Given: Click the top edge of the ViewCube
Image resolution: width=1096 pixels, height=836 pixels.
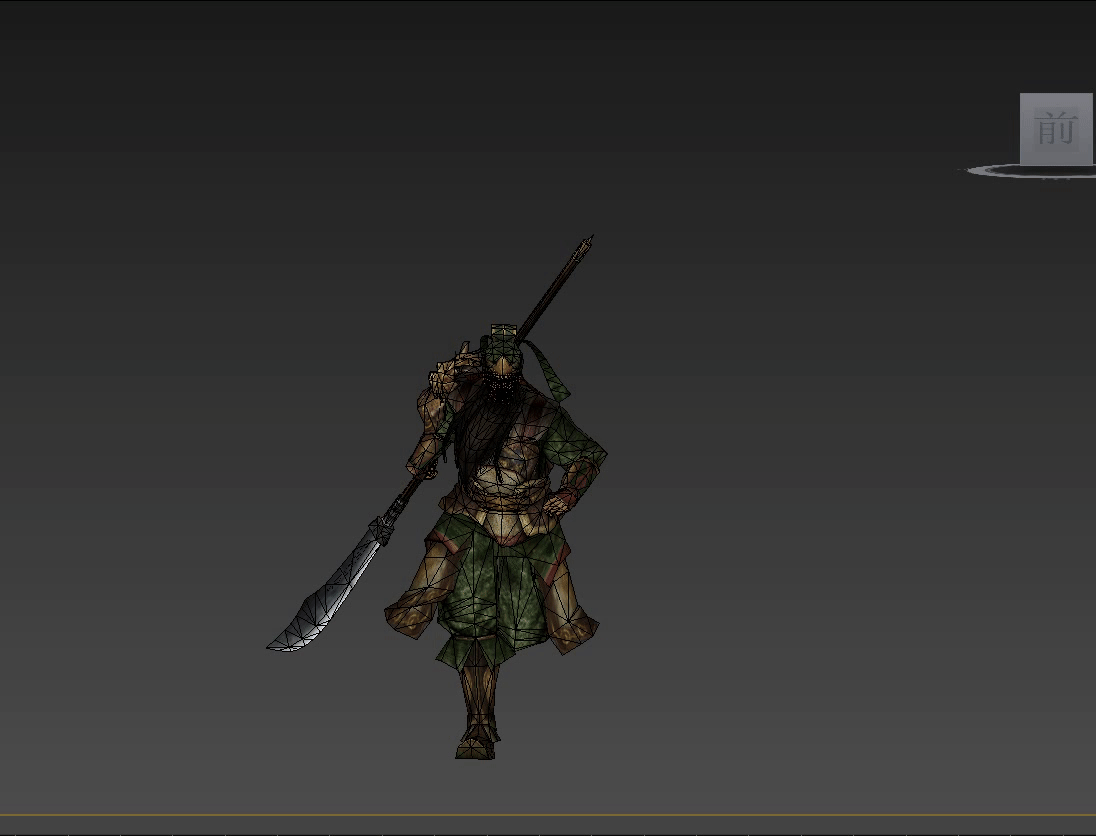Looking at the screenshot, I should click(1055, 96).
